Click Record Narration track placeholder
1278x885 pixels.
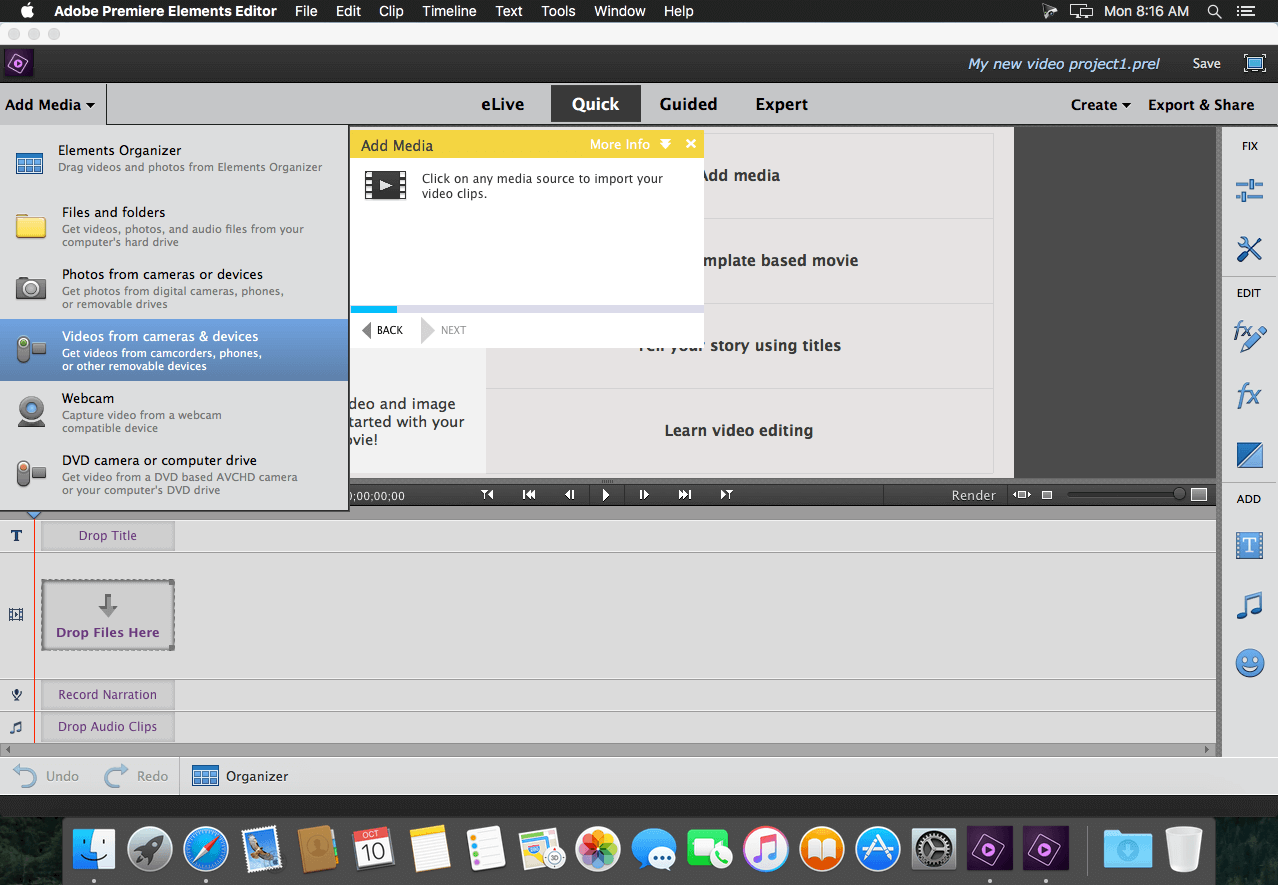pyautogui.click(x=108, y=694)
